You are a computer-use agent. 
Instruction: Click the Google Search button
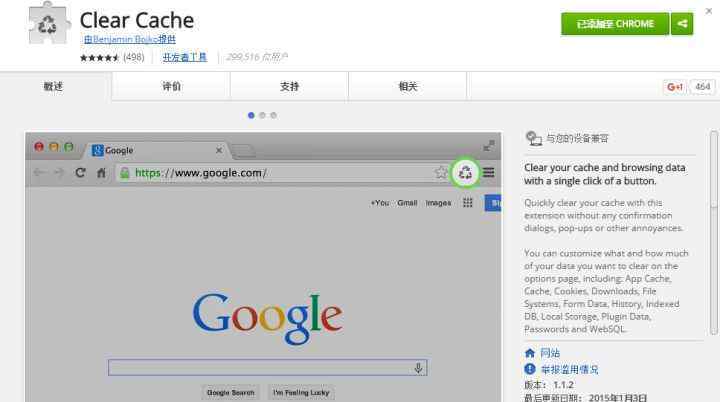coord(231,393)
